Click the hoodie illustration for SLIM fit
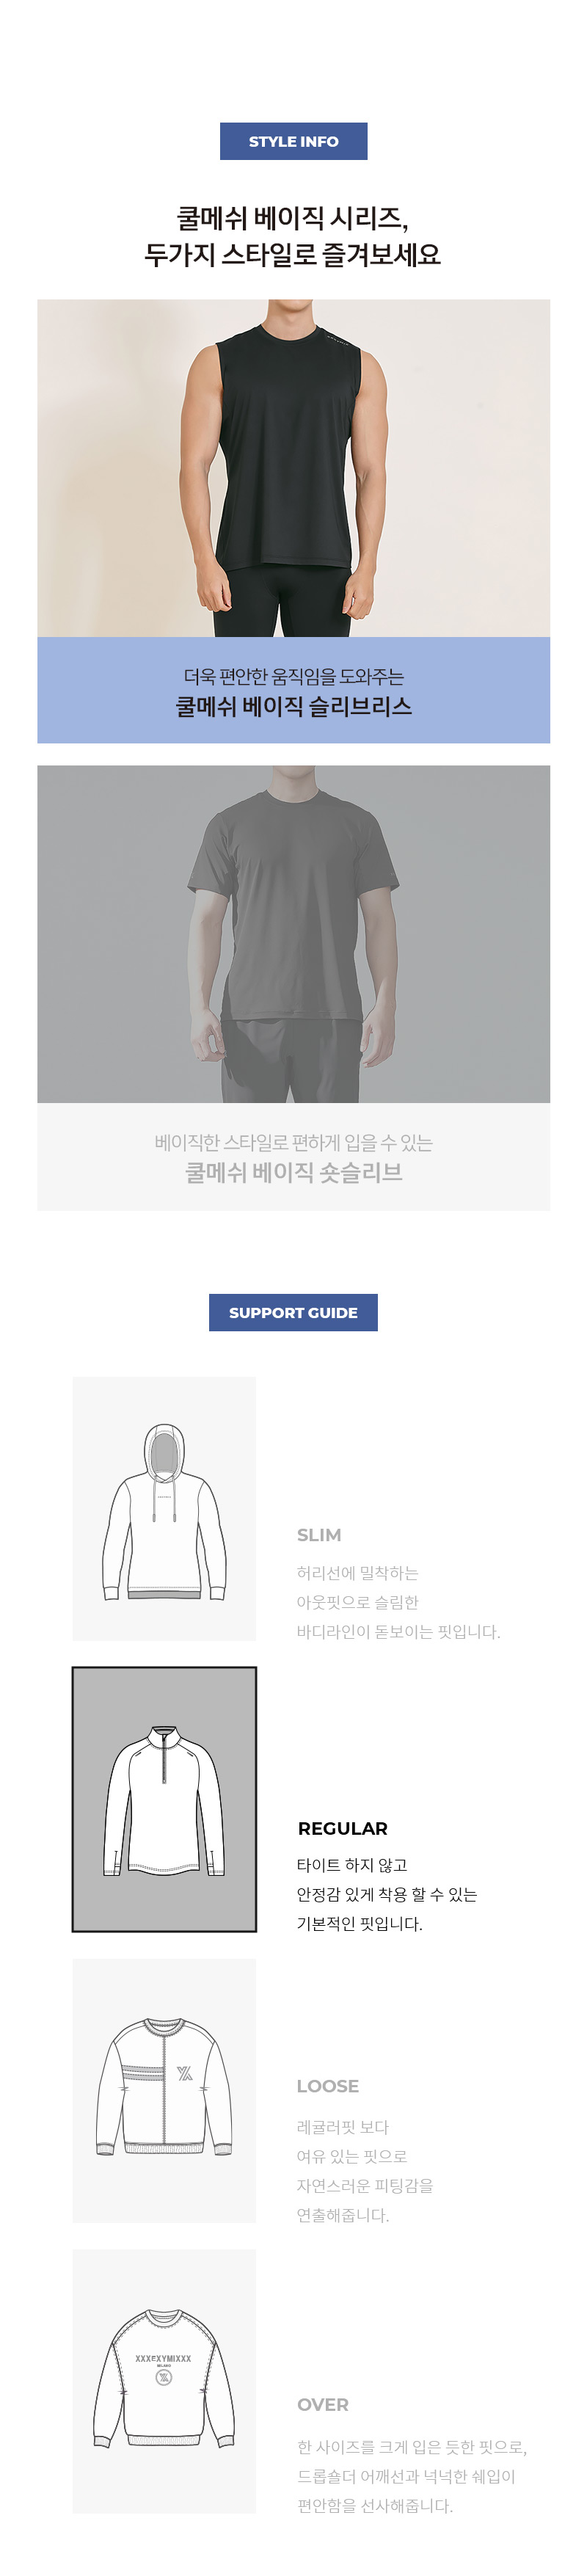The height and width of the screenshot is (2576, 587). pyautogui.click(x=164, y=1509)
